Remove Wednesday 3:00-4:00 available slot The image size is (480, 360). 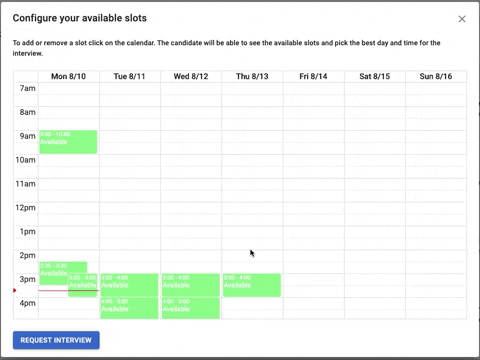(191, 285)
